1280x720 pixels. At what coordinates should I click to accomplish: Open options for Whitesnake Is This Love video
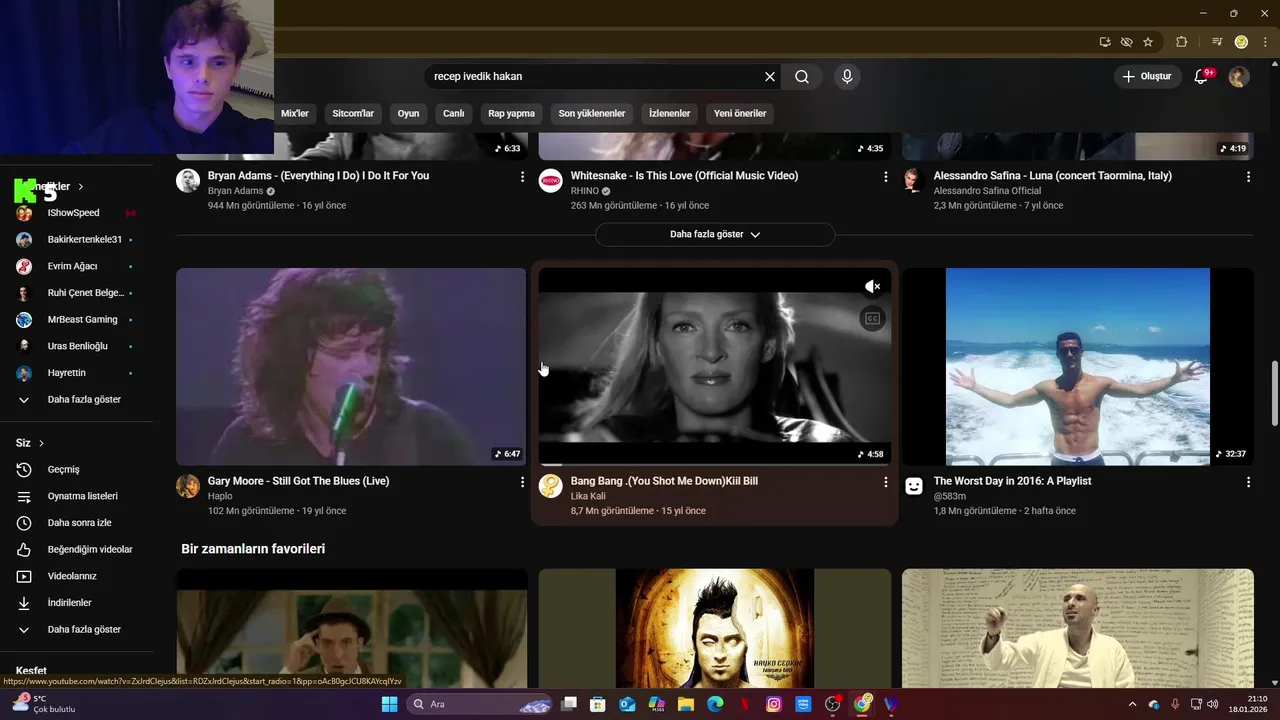click(x=885, y=177)
